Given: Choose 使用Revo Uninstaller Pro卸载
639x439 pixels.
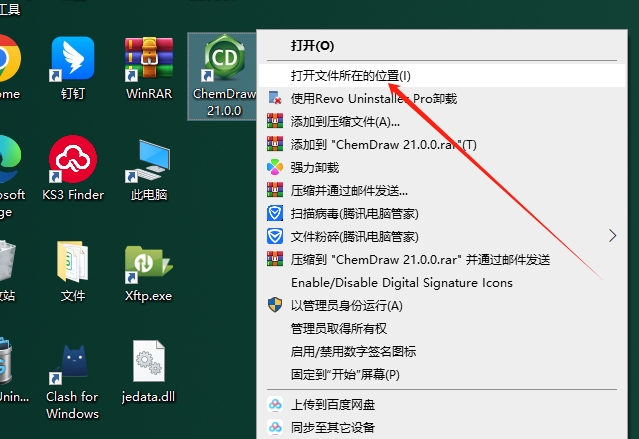Looking at the screenshot, I should [442, 99].
